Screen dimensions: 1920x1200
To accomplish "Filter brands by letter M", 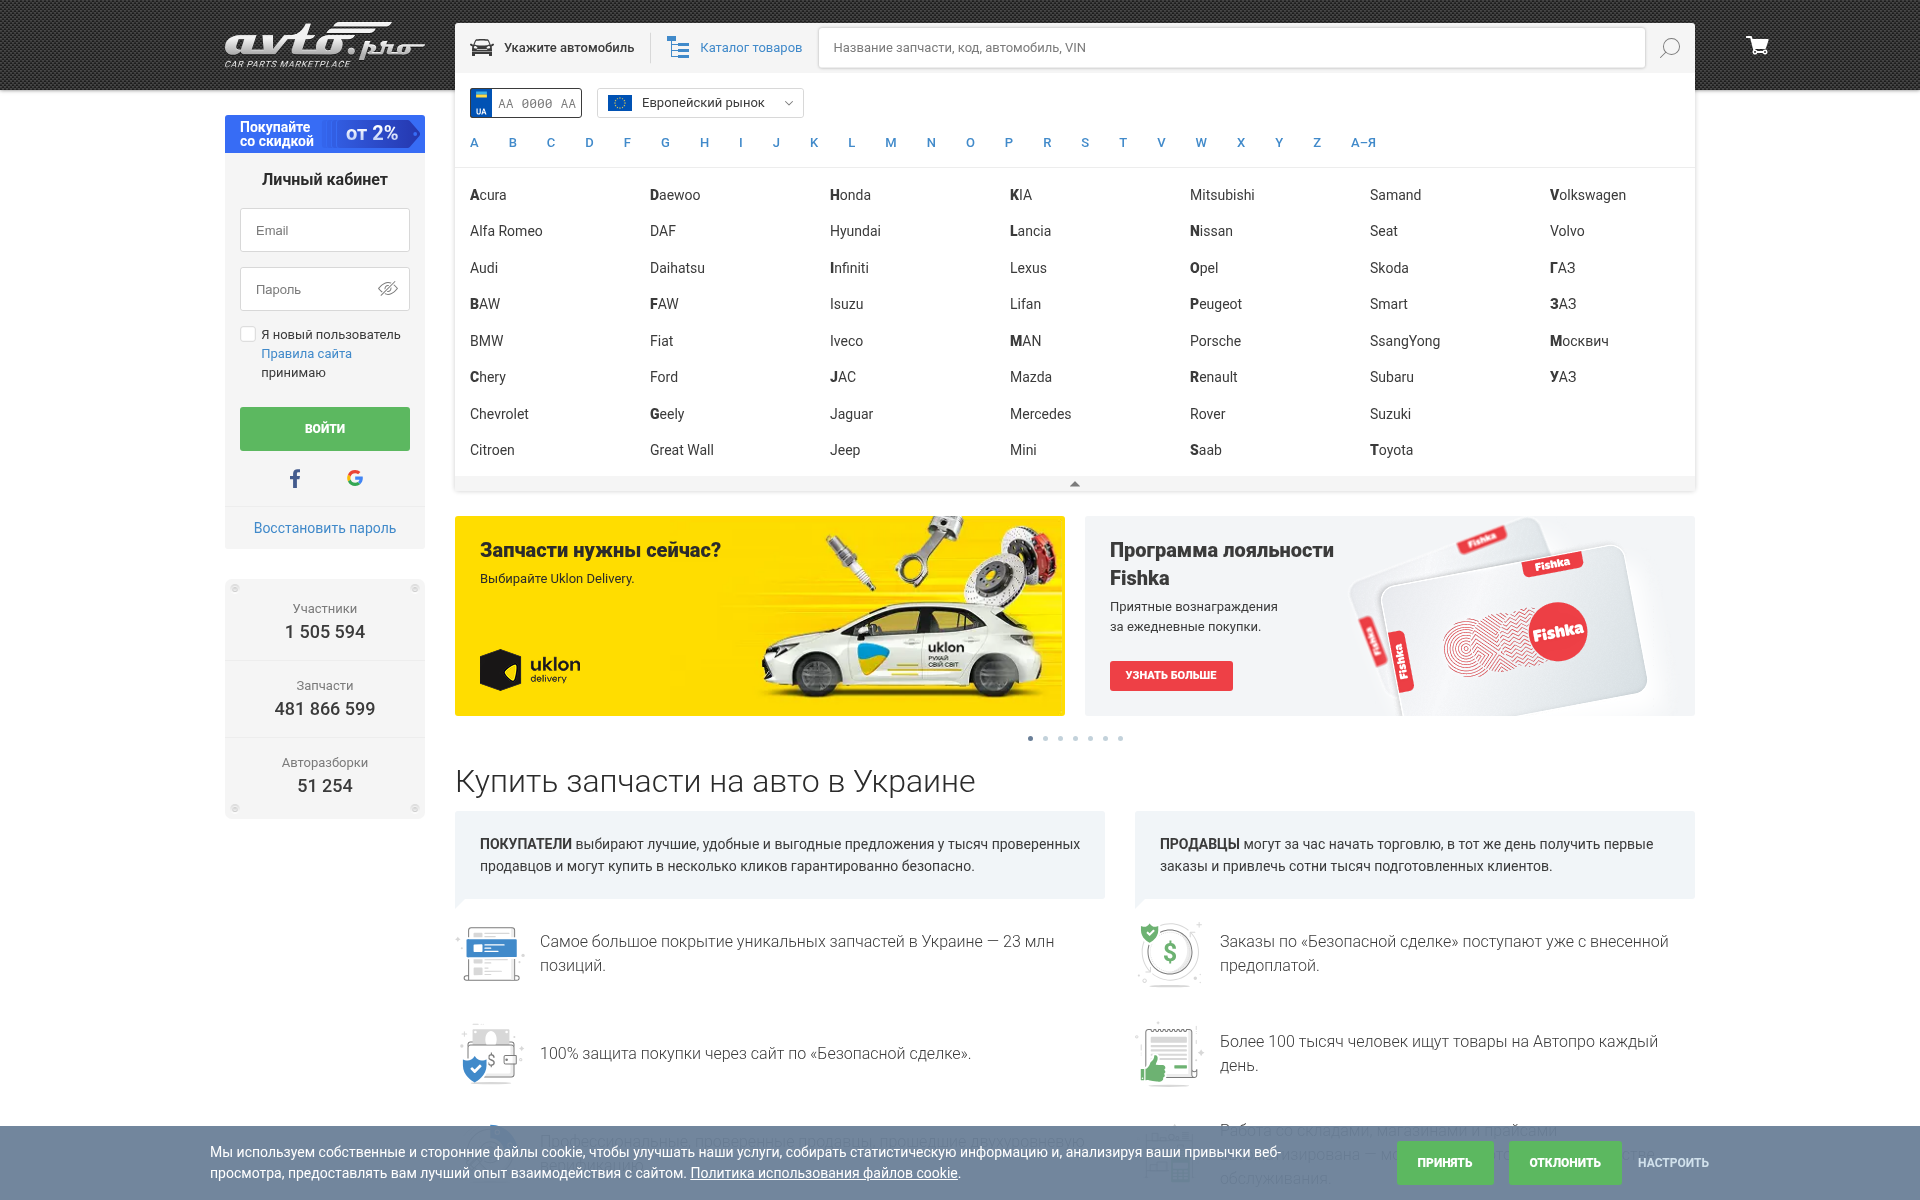I will [890, 143].
